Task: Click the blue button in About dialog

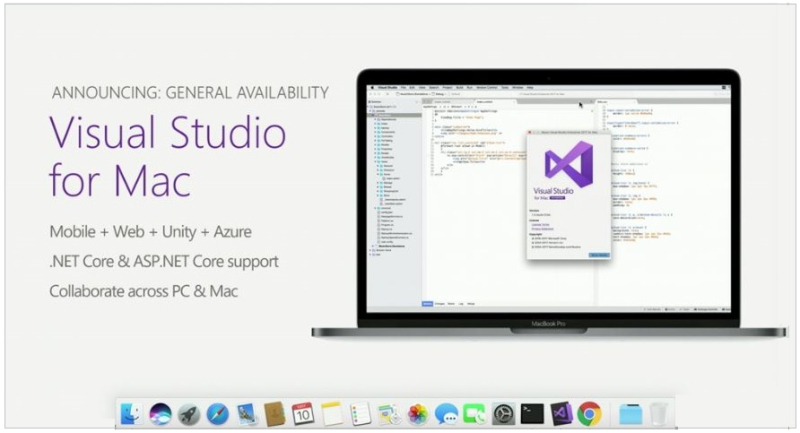Action: click(599, 255)
